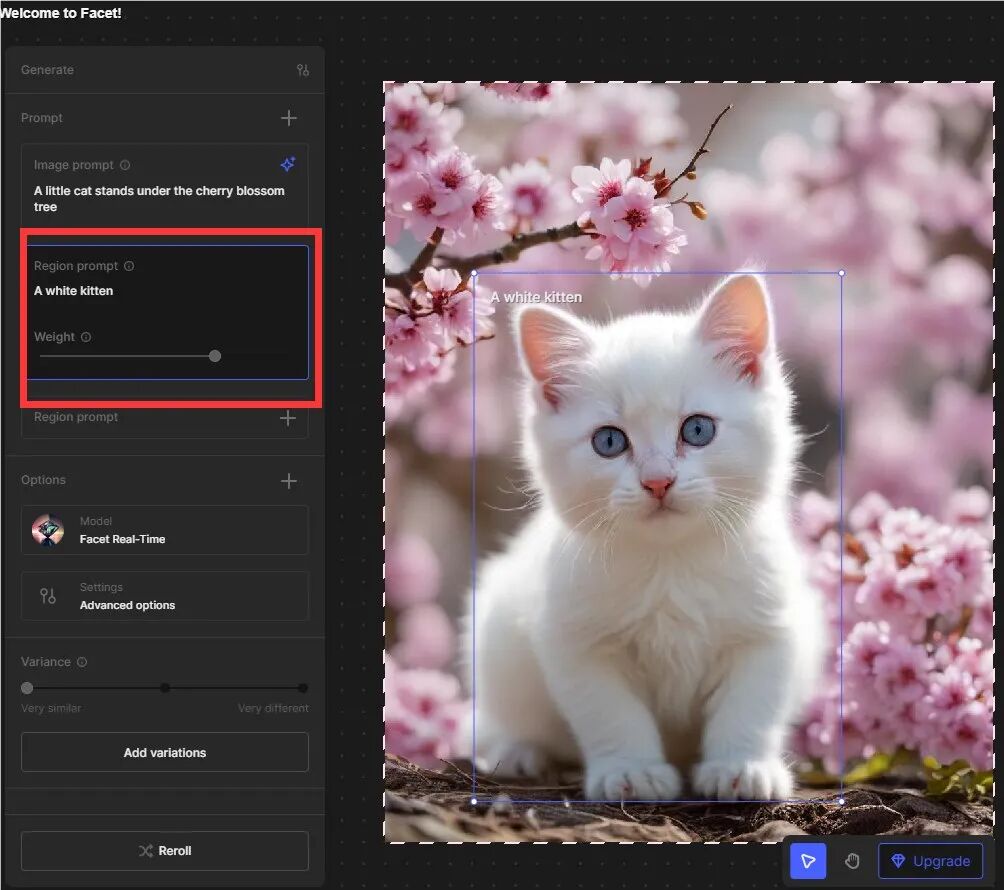Click the Prompt section label
Image resolution: width=1004 pixels, height=890 pixels.
point(42,118)
